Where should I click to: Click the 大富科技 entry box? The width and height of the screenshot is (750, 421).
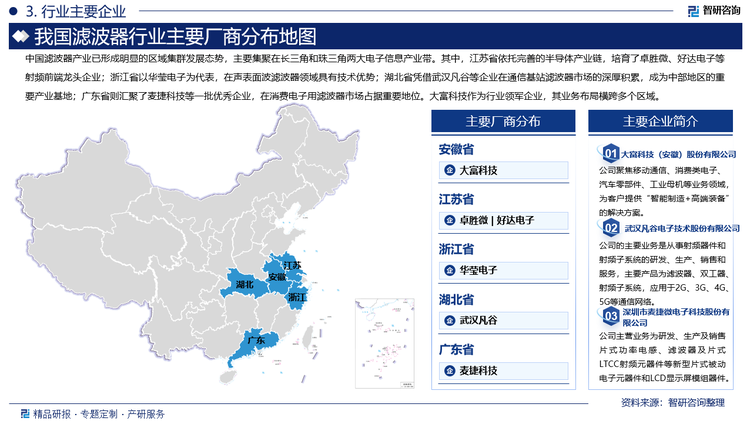coord(504,170)
